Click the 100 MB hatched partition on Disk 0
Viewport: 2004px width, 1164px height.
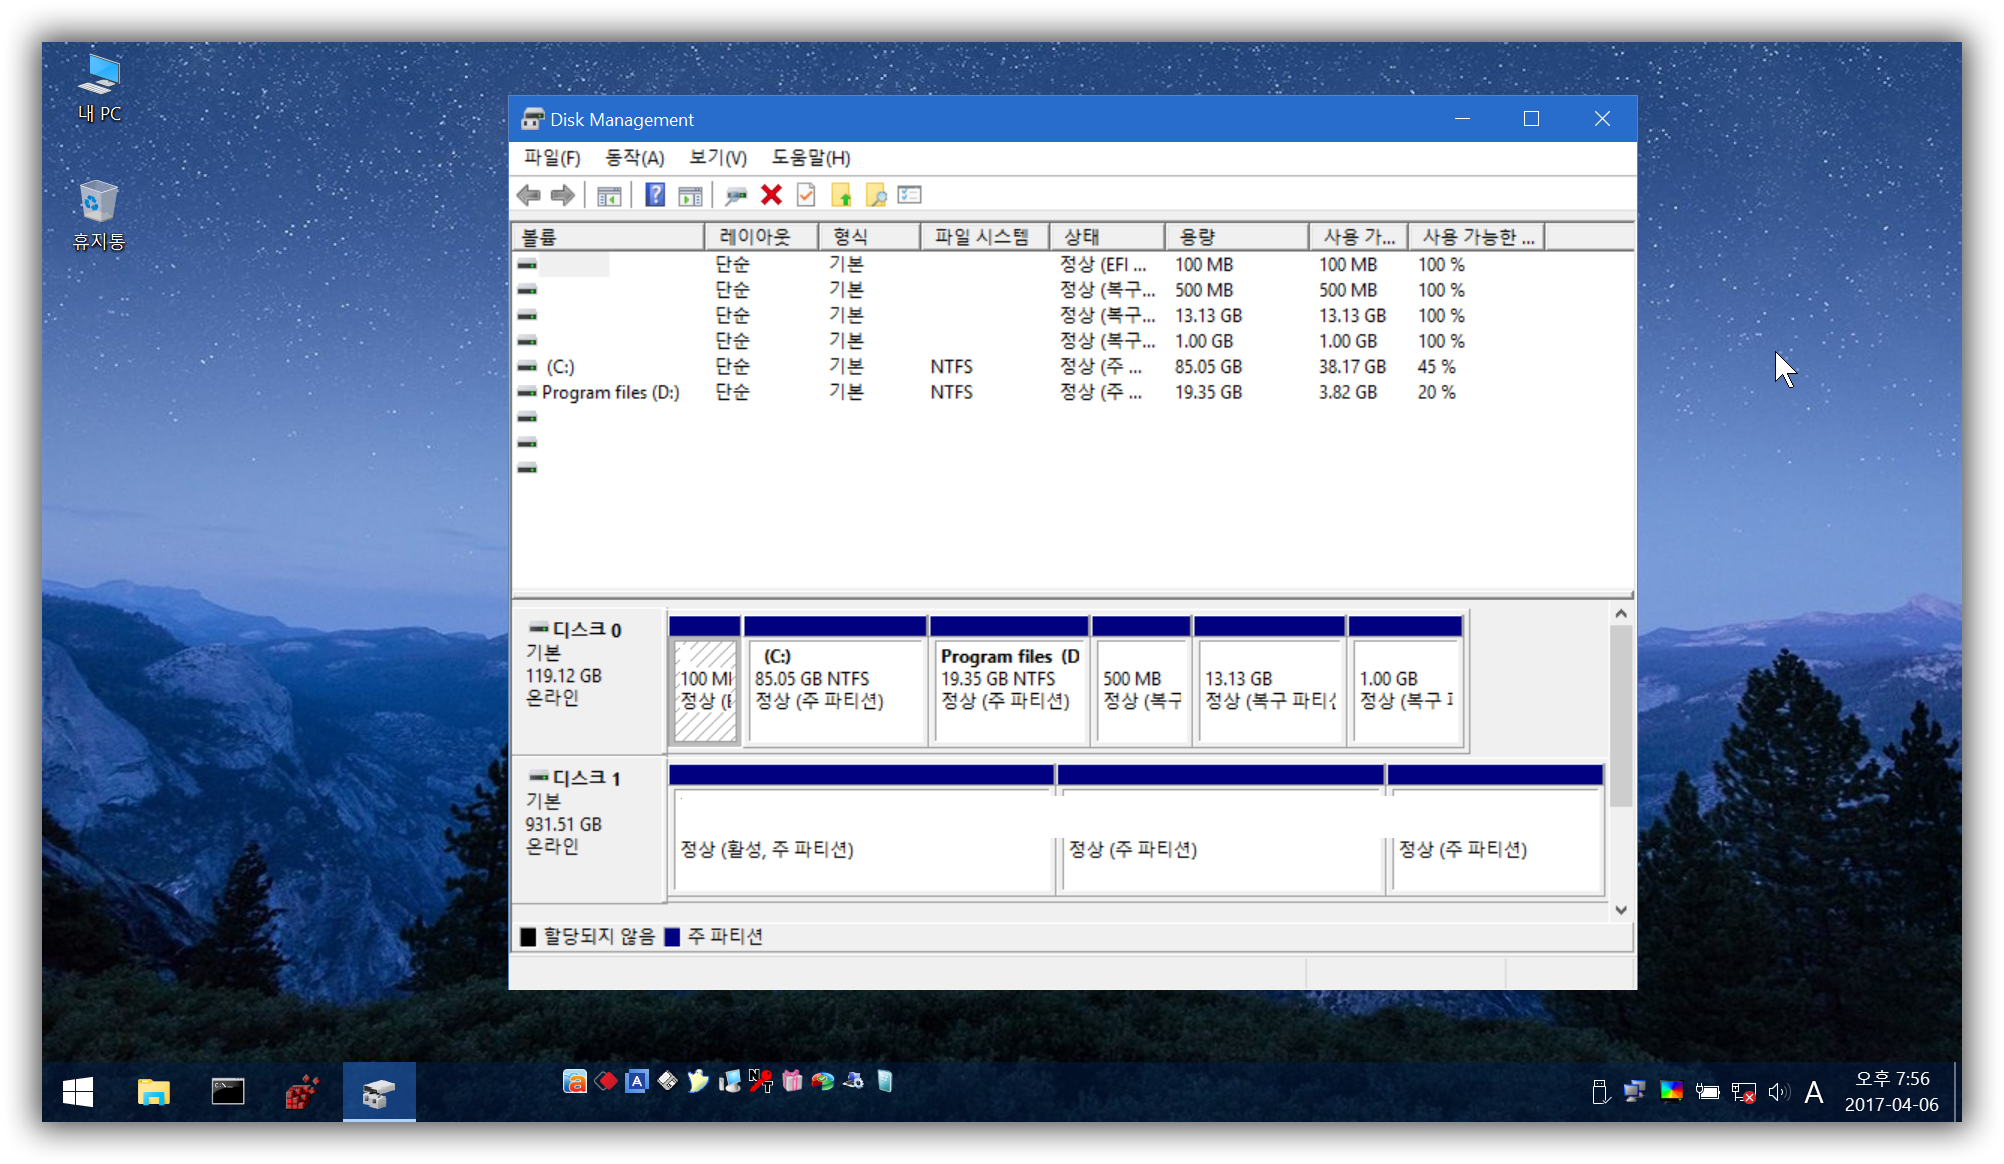[705, 690]
